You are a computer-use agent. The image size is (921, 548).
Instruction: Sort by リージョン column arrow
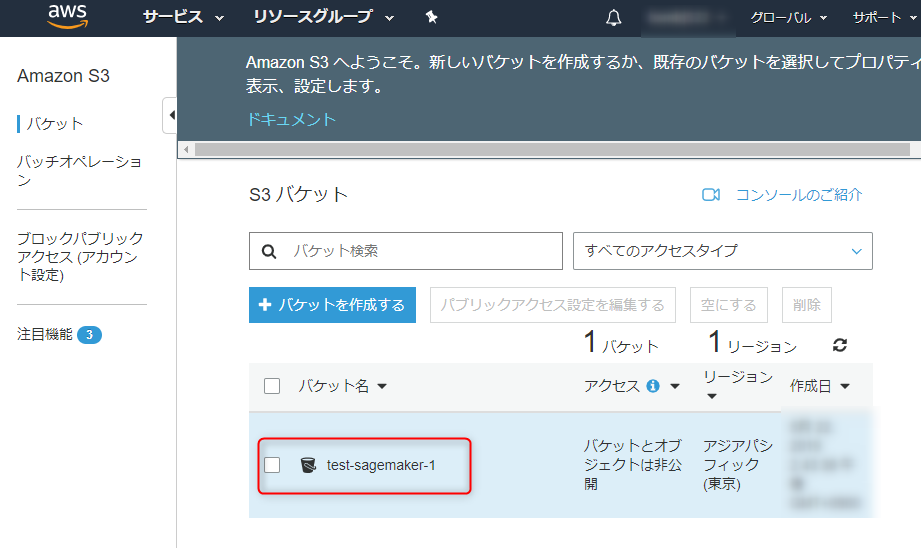click(x=712, y=396)
